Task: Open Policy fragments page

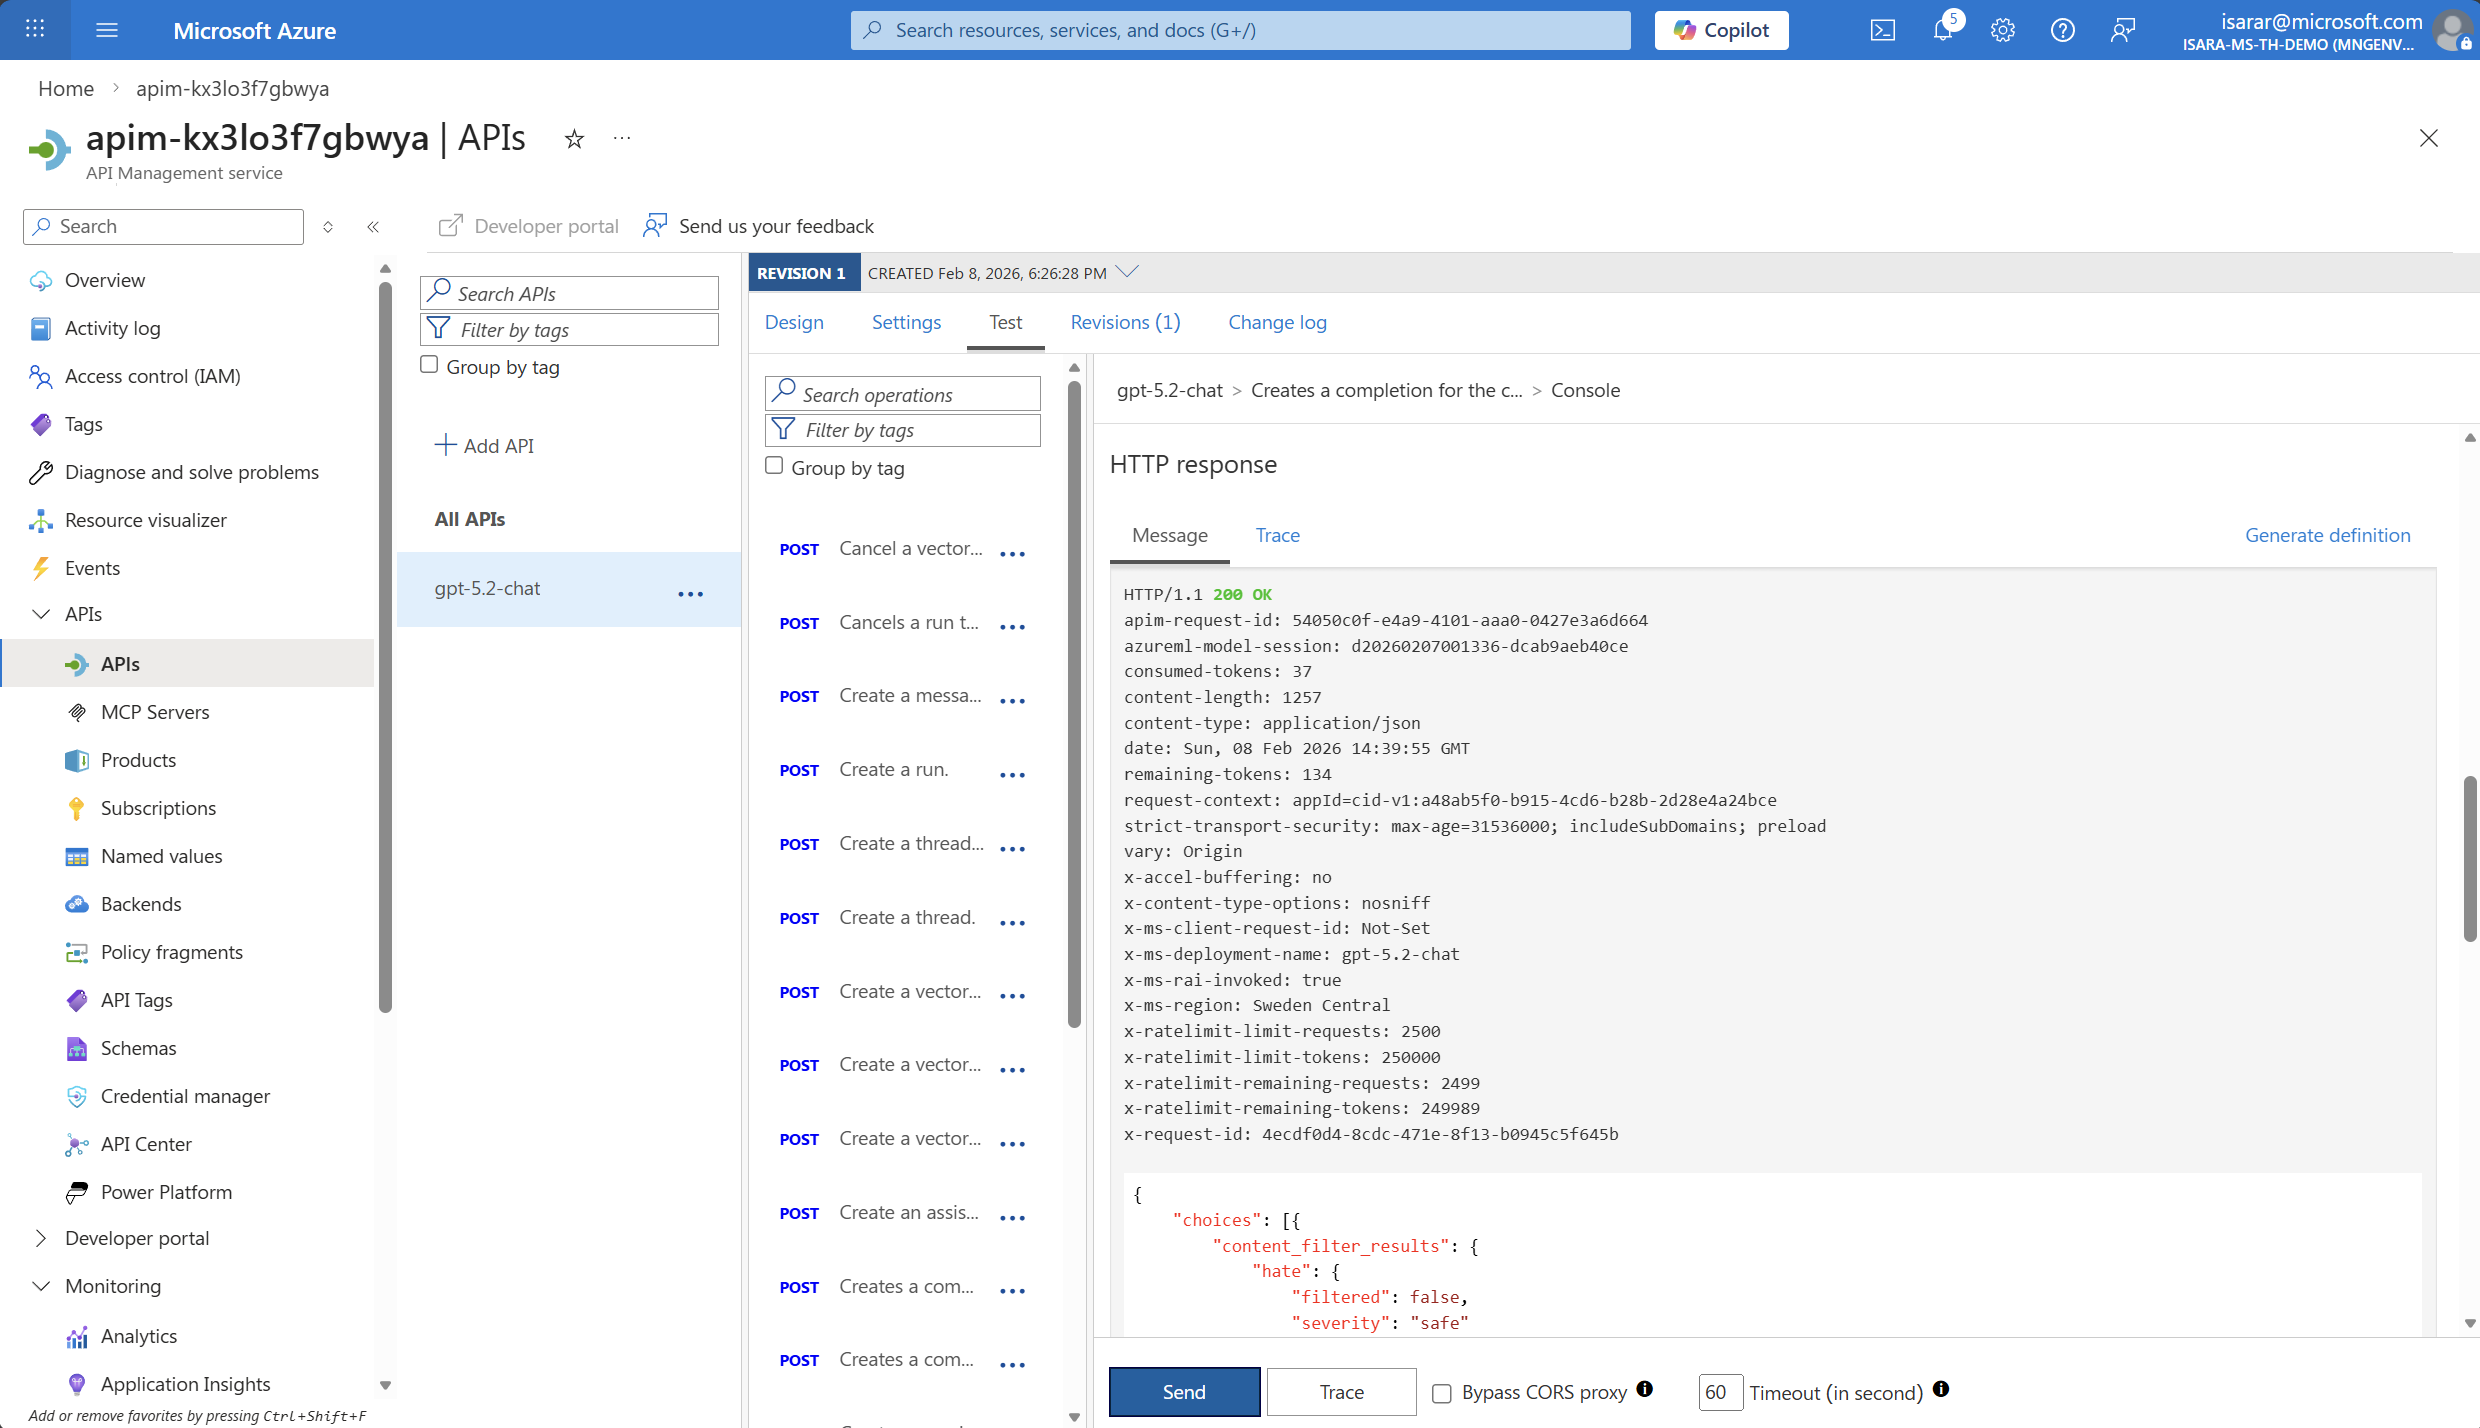Action: (171, 952)
